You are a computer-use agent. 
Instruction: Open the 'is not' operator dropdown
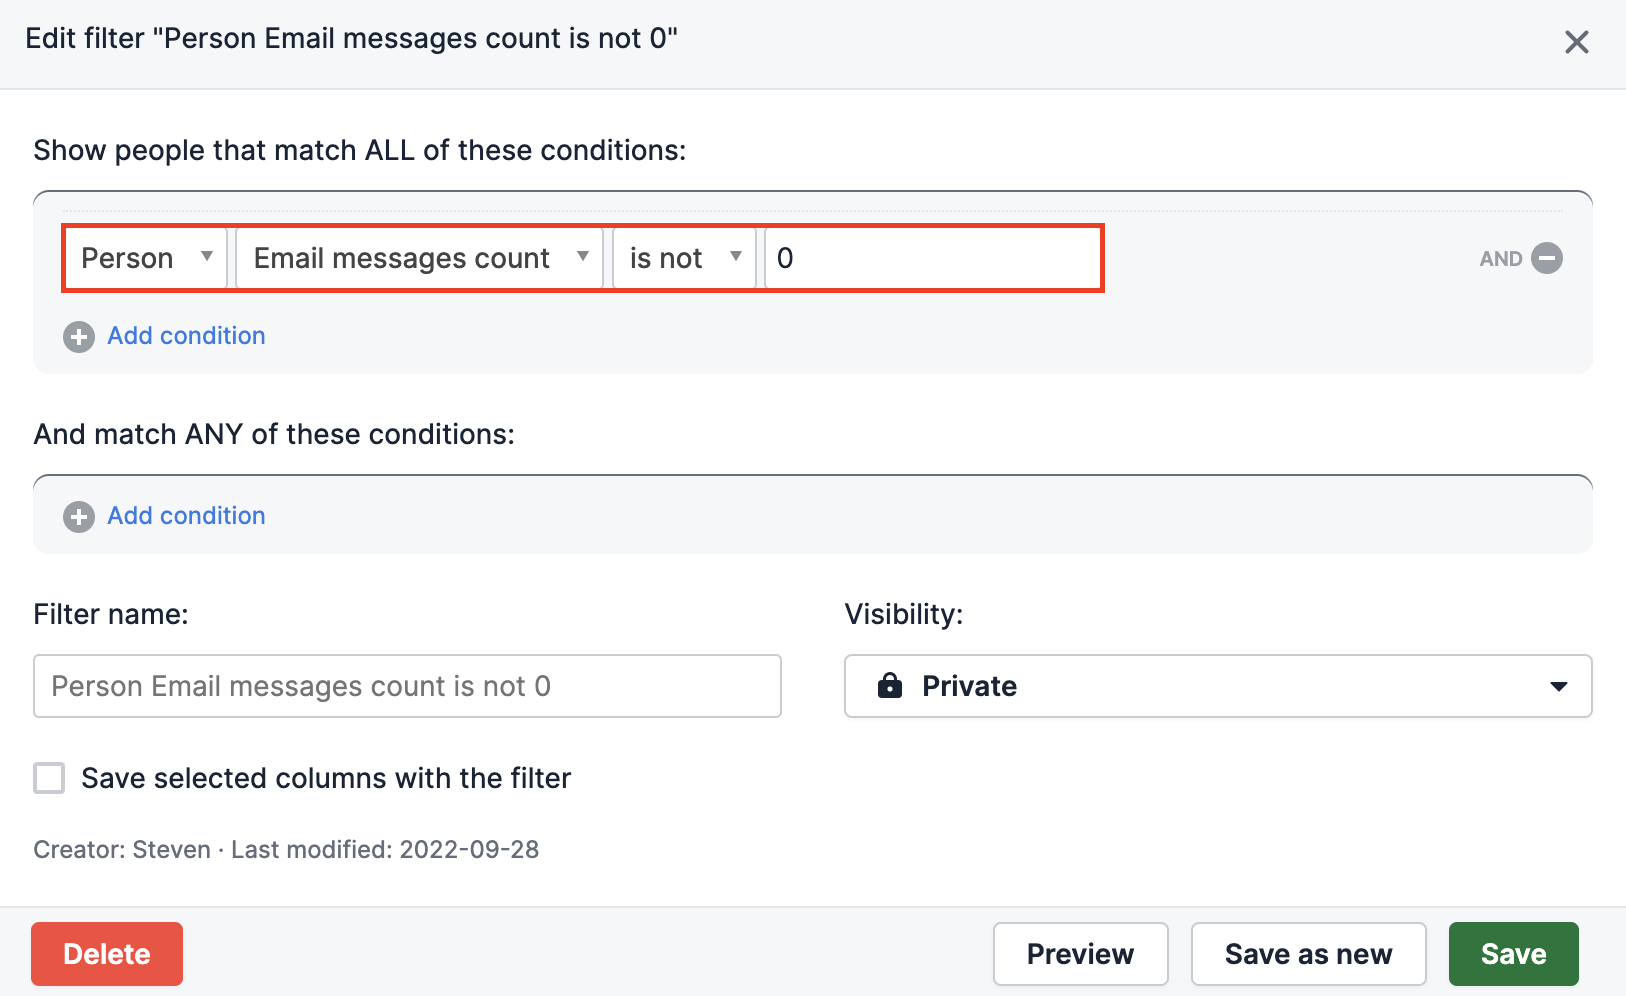(x=683, y=257)
